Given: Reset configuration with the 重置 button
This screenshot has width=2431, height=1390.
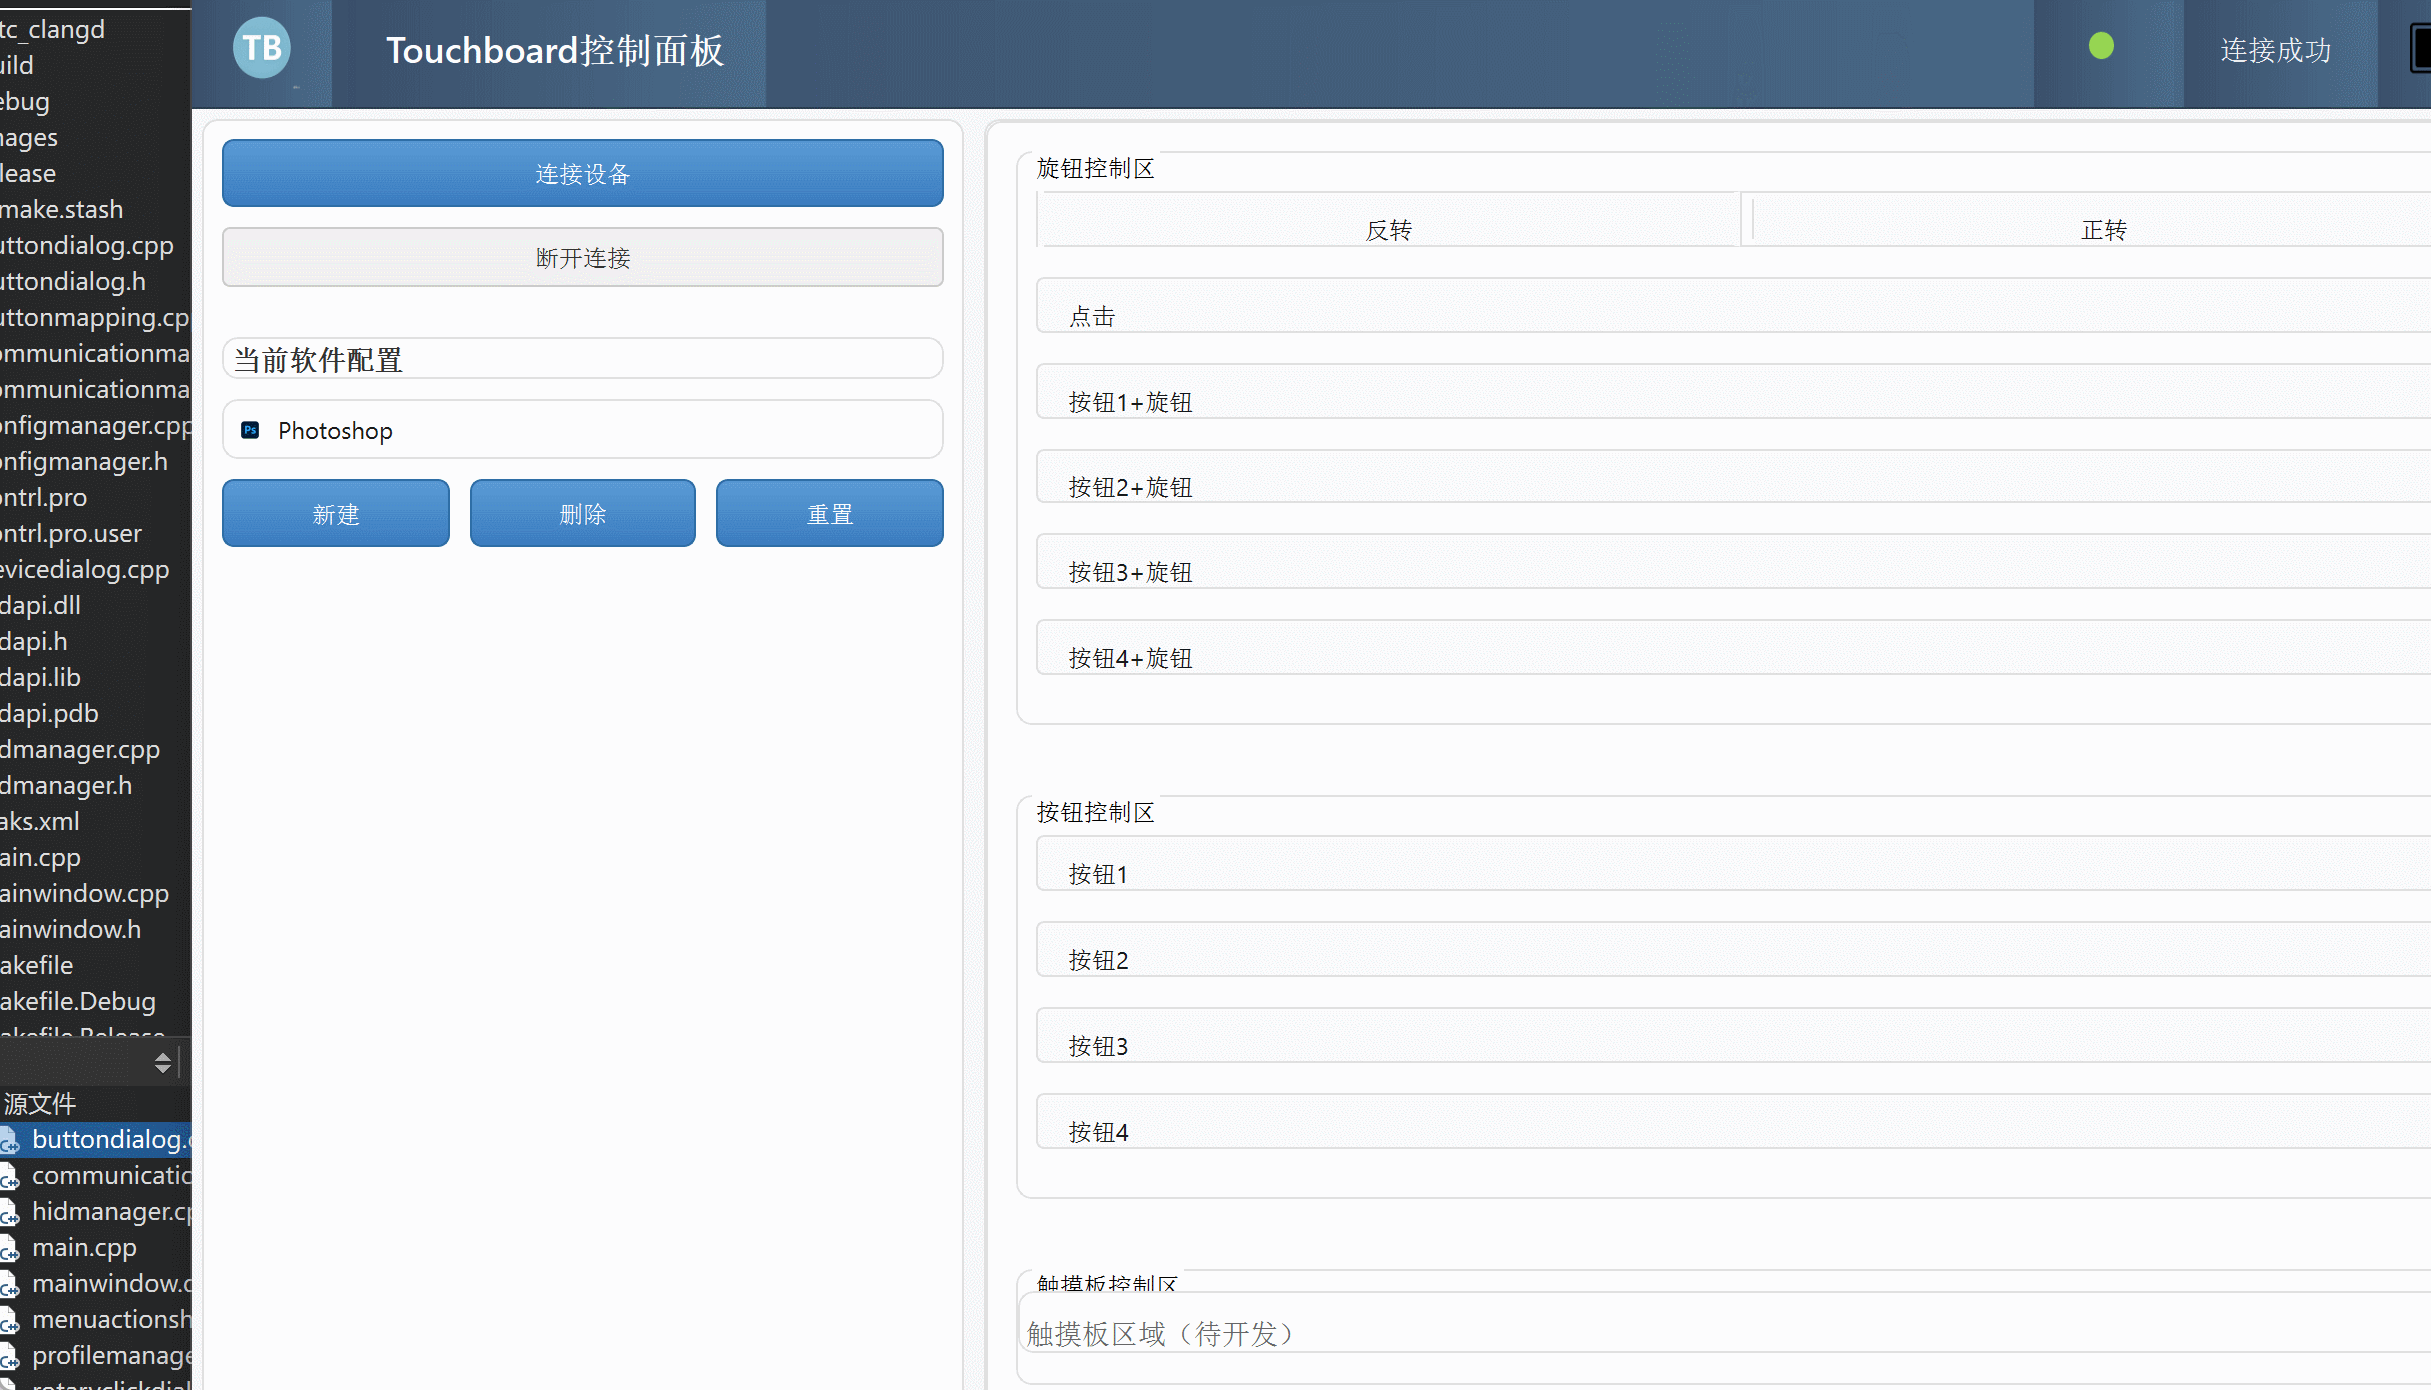Looking at the screenshot, I should (829, 514).
